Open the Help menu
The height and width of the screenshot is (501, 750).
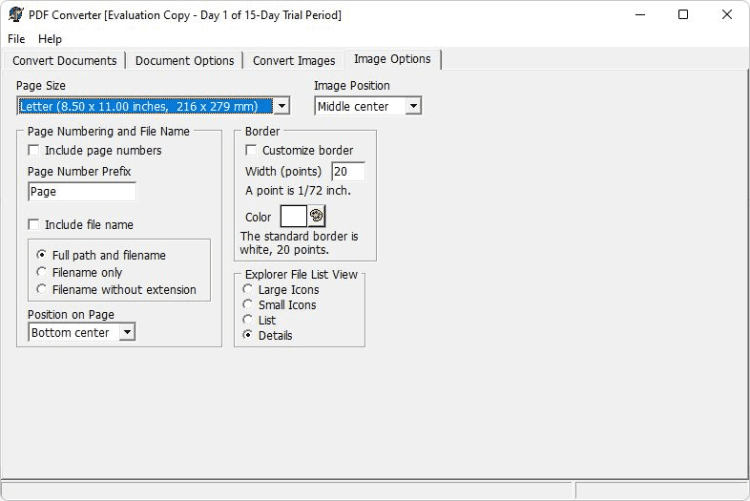click(x=50, y=39)
